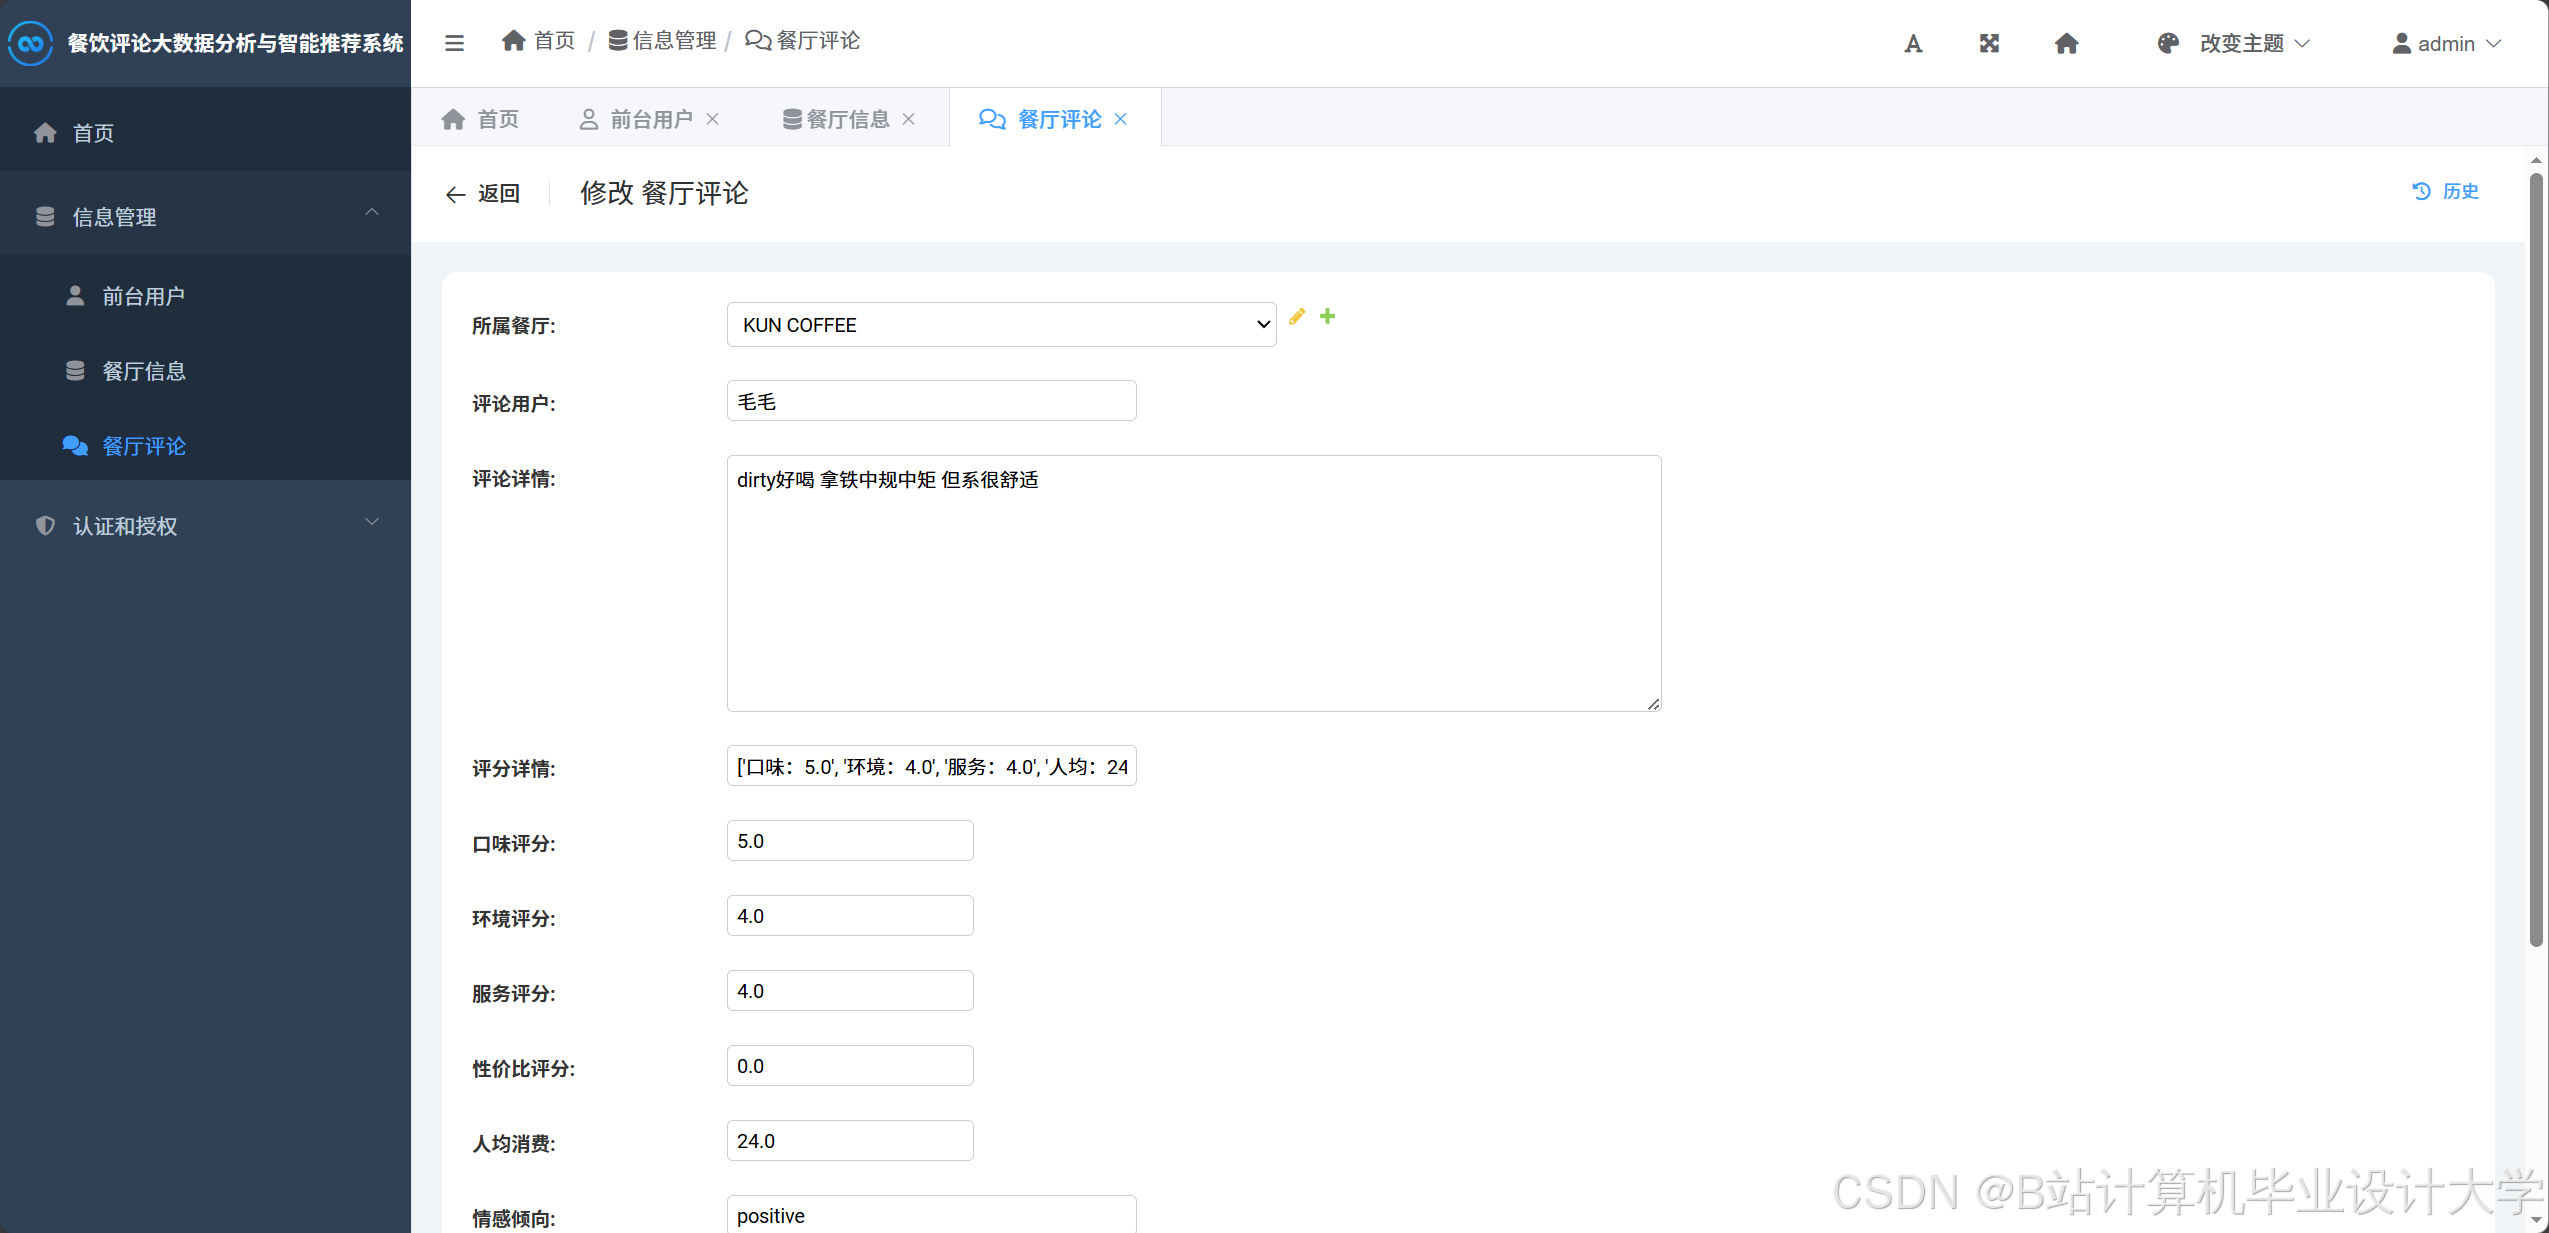
Task: Close the 餐厅评论 tab
Action: click(x=1121, y=119)
